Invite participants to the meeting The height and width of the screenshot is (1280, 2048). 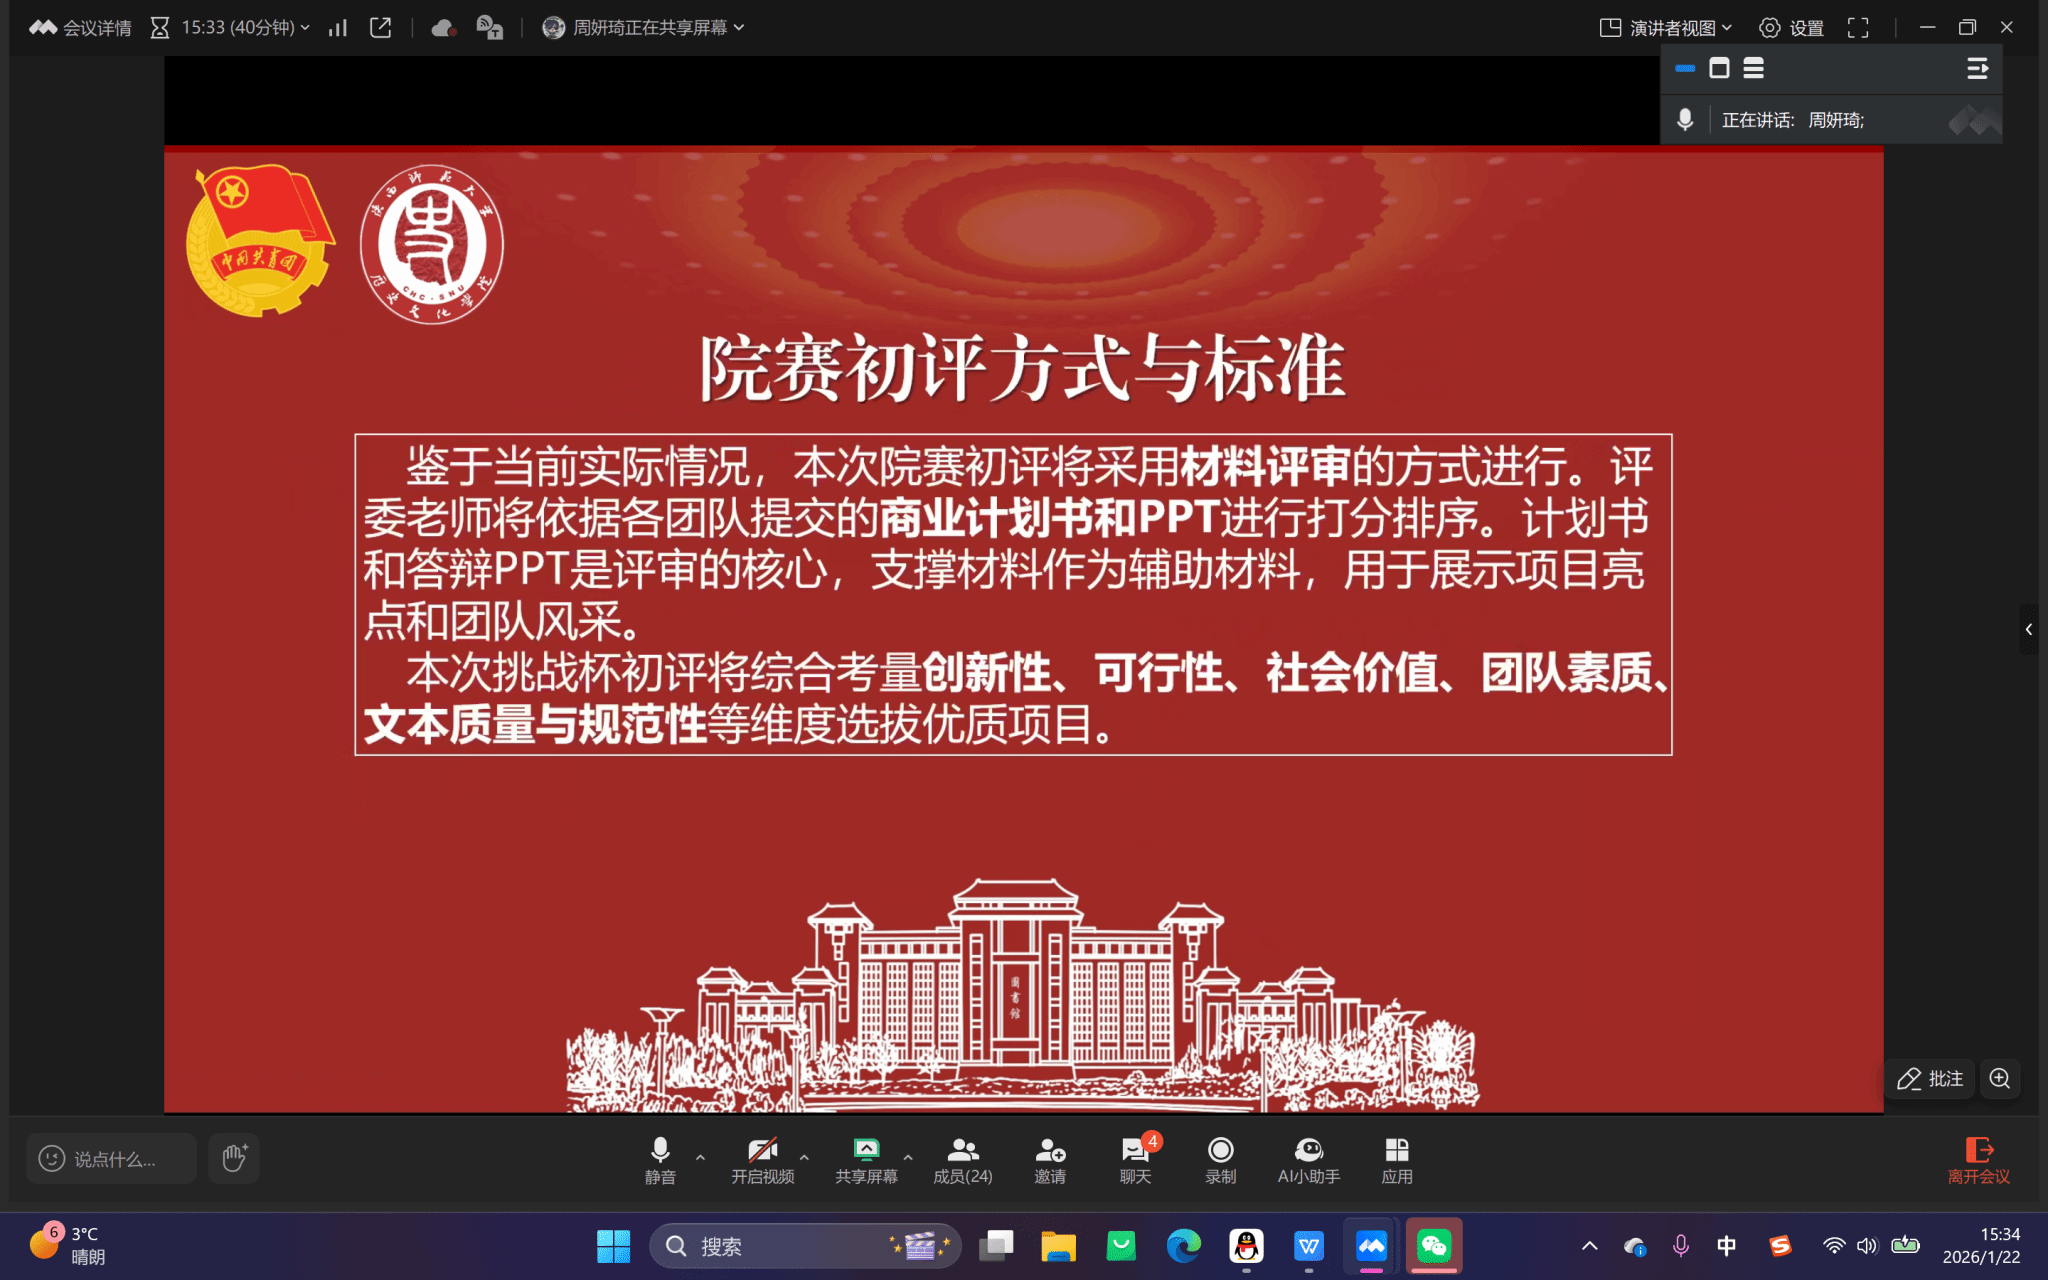(x=1049, y=1159)
